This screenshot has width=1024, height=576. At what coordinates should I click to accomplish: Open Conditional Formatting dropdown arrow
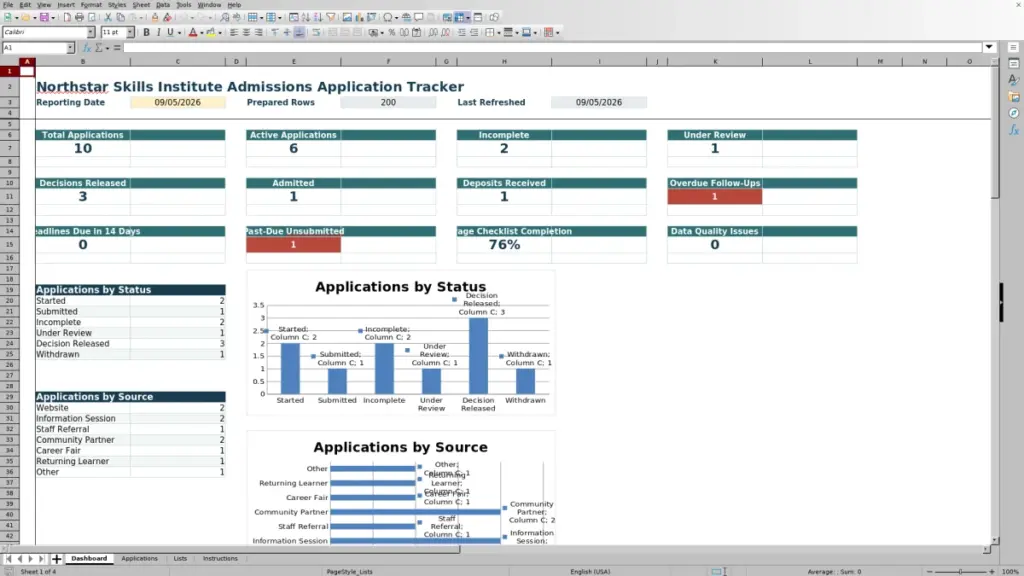[558, 33]
